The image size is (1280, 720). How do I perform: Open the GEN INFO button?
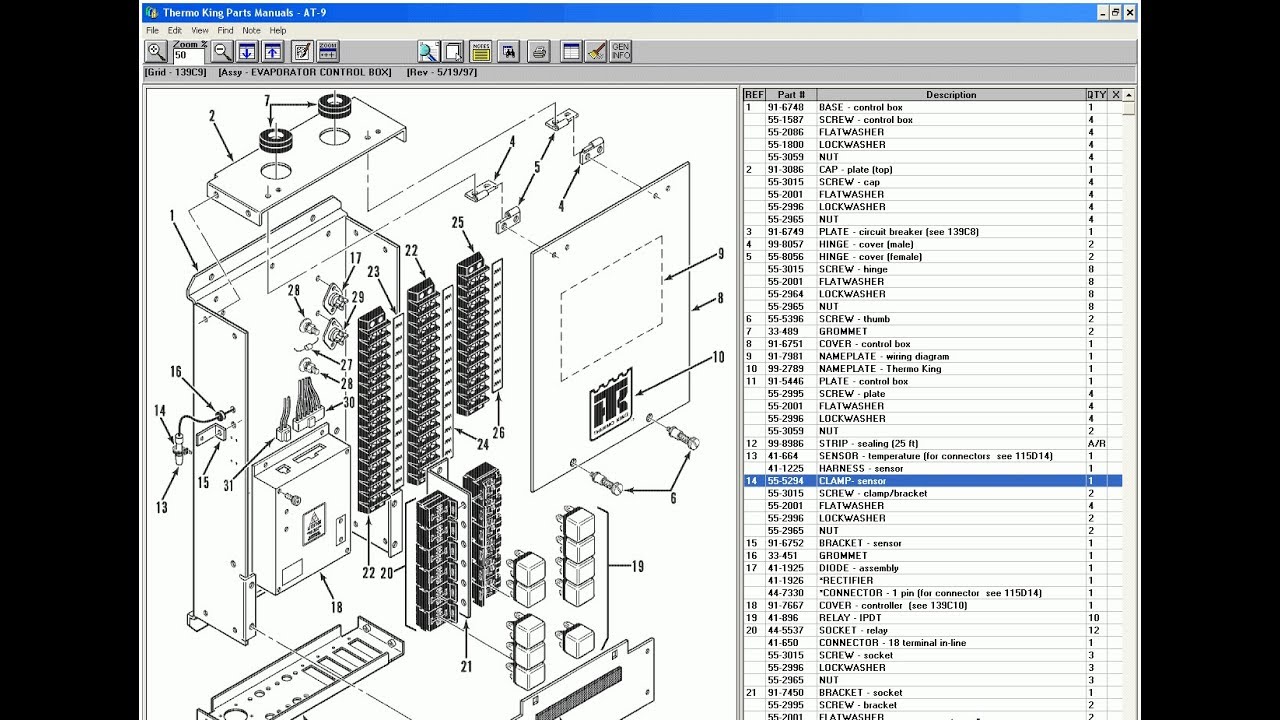coord(621,51)
